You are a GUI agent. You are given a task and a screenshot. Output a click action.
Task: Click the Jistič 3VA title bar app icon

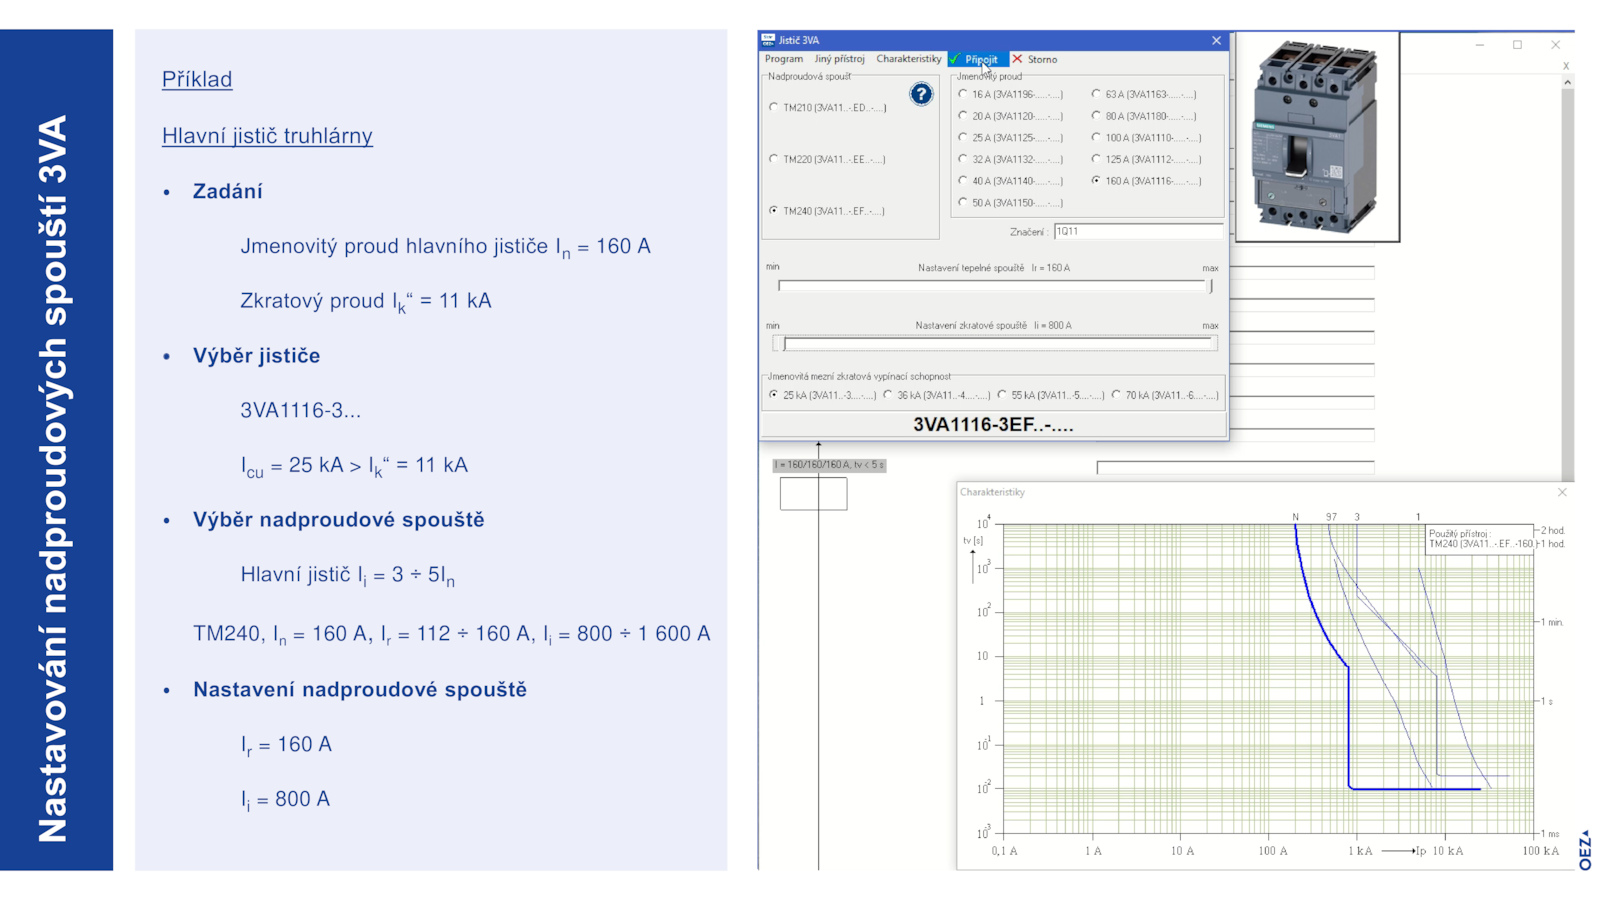tap(768, 40)
